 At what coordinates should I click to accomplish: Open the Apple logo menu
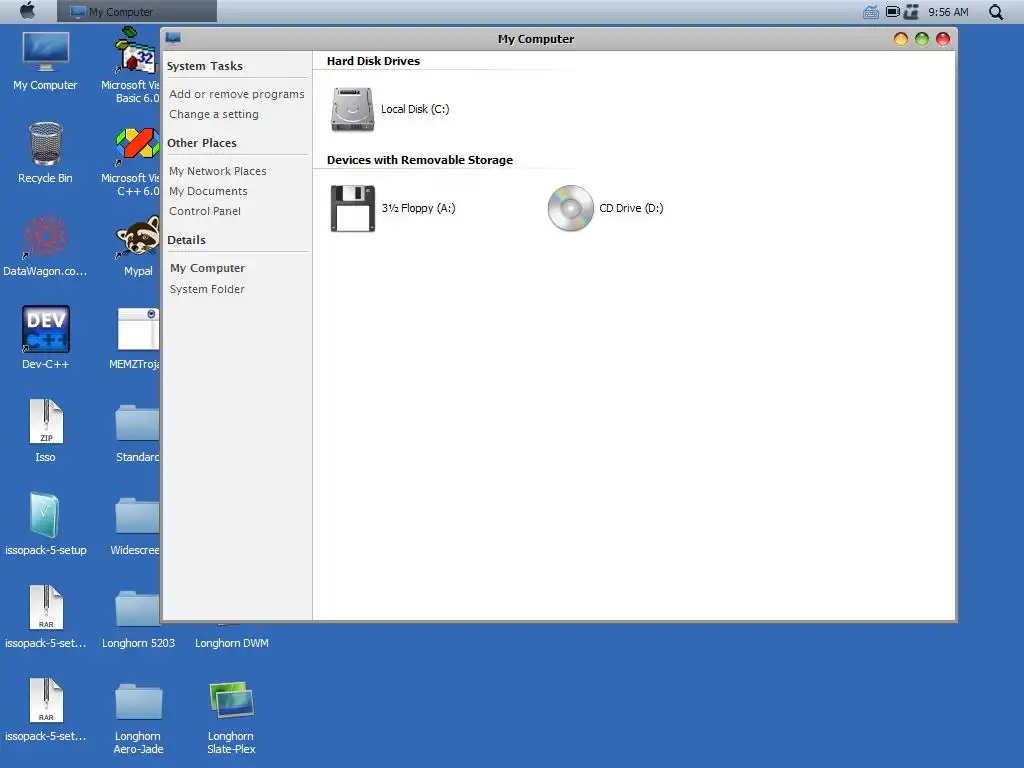[x=27, y=11]
